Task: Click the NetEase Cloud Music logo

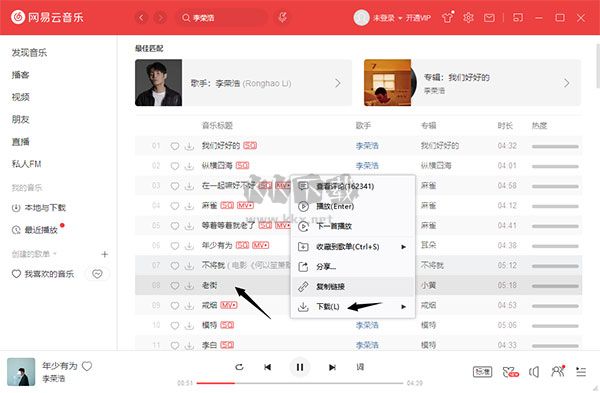Action: point(47,17)
